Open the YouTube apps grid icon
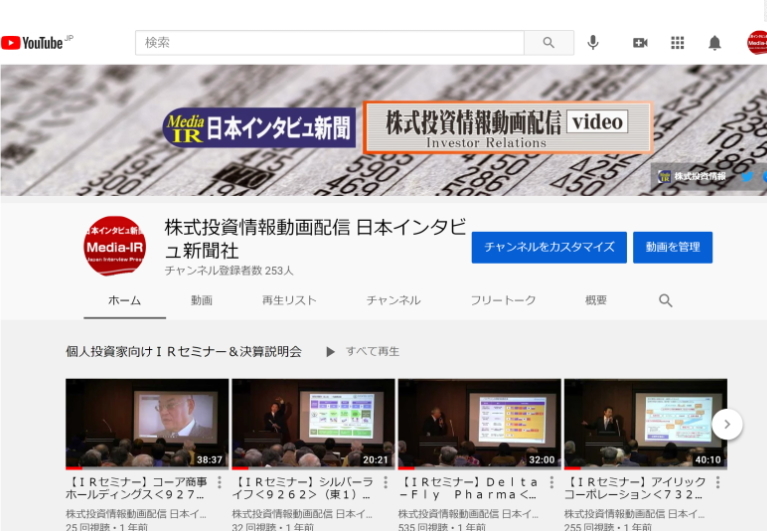Image resolution: width=767 pixels, height=531 pixels. (677, 43)
